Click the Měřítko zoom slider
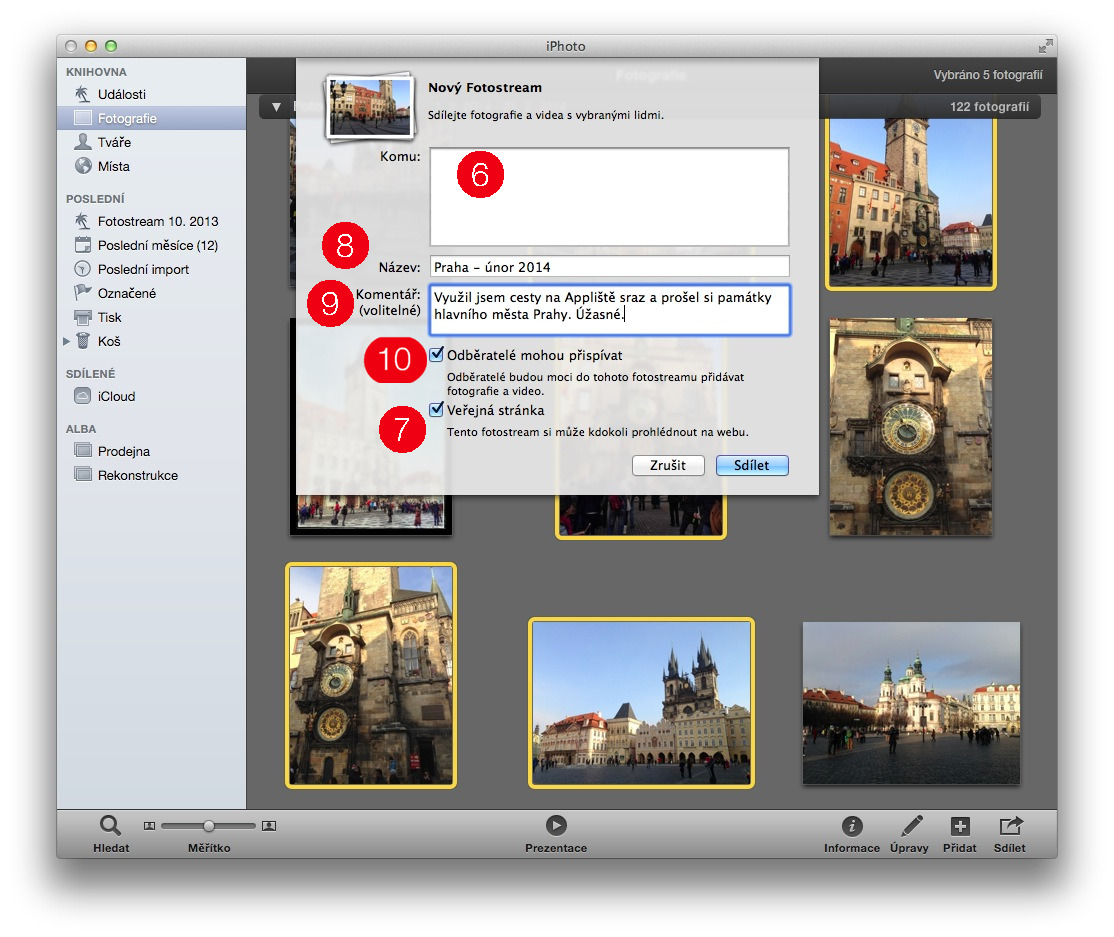Image resolution: width=1114 pixels, height=937 pixels. [209, 826]
